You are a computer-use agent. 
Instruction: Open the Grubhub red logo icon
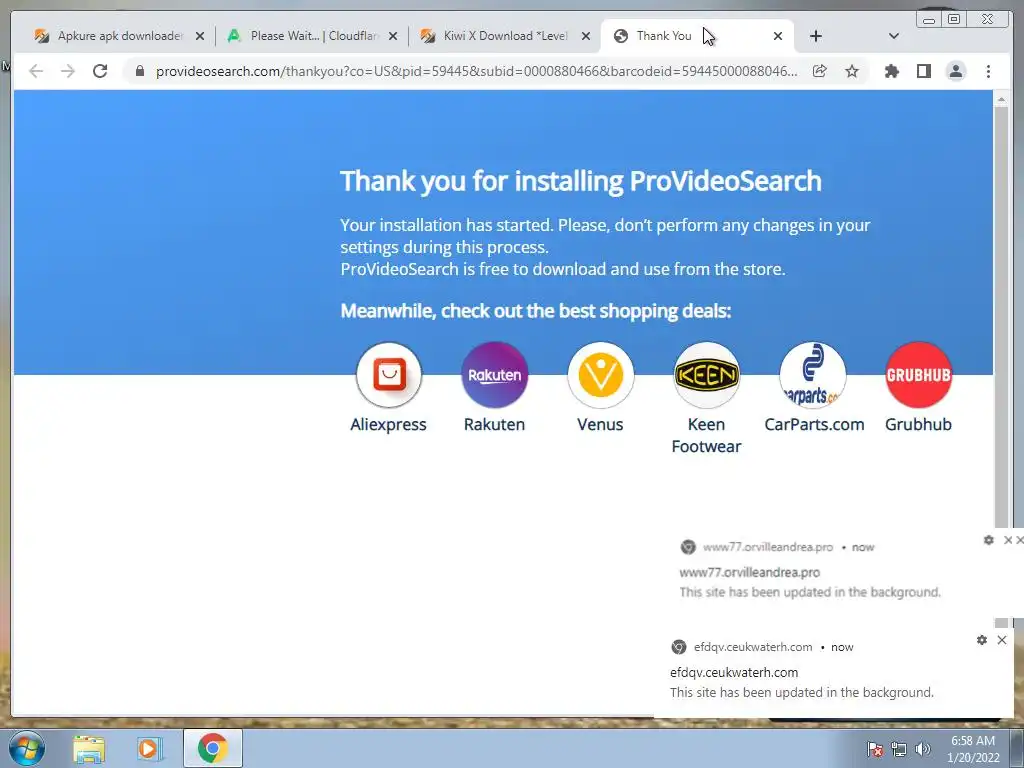(x=918, y=376)
